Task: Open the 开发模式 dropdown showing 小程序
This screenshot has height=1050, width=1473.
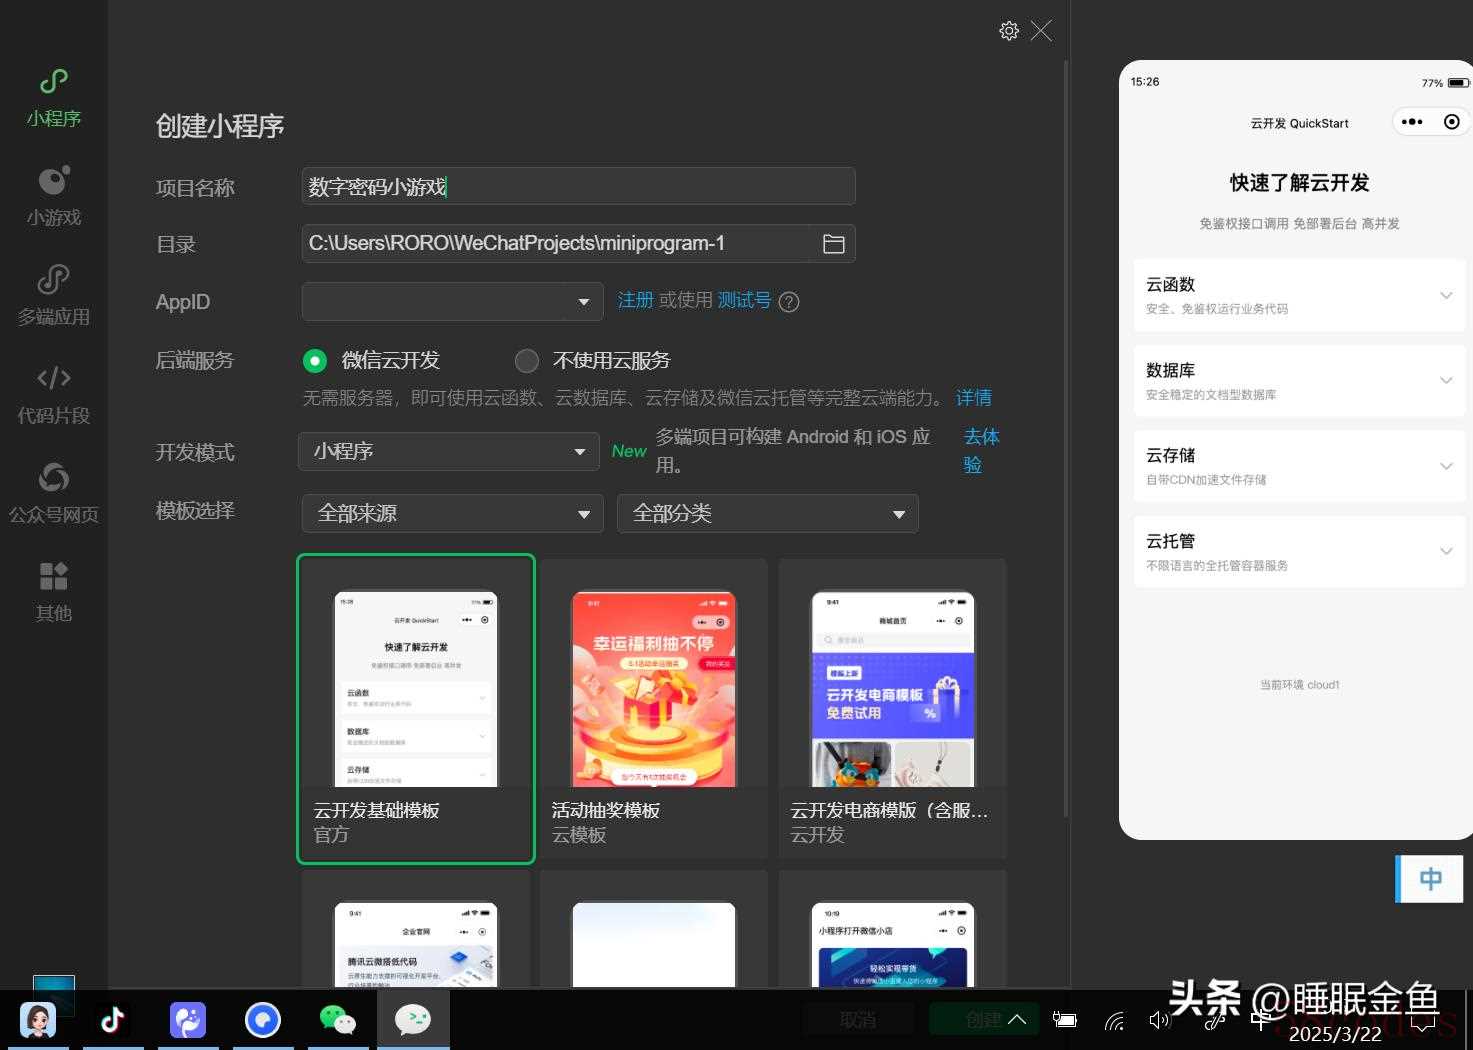Action: 449,452
